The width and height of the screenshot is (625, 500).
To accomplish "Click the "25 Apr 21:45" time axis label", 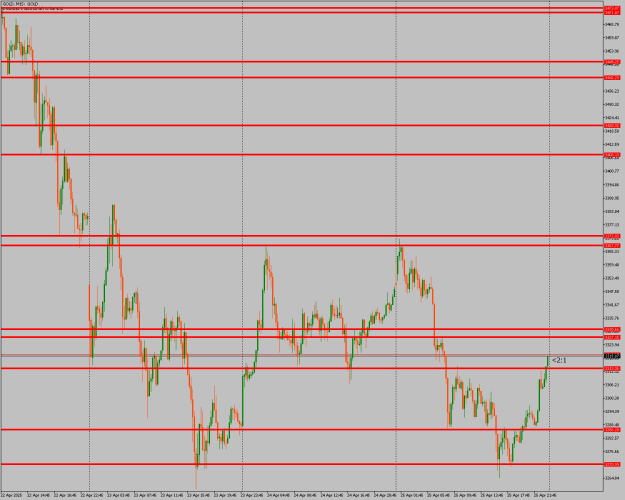I will 545,495.
